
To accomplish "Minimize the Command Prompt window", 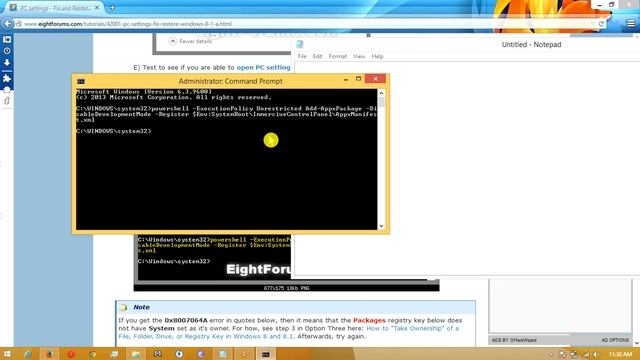I will pos(346,79).
